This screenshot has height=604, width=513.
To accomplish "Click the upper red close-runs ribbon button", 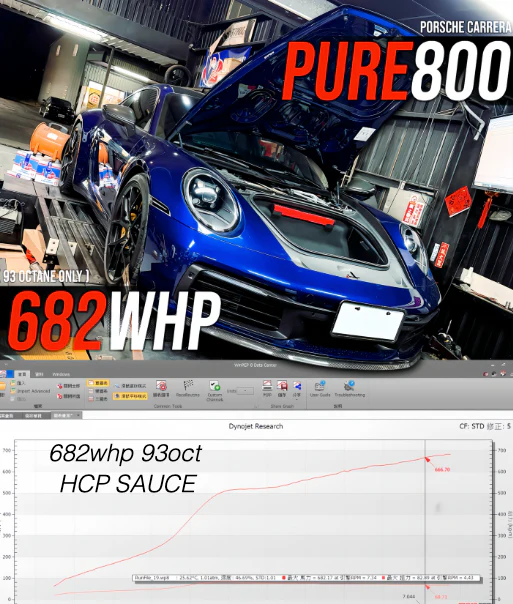I will [x=69, y=386].
